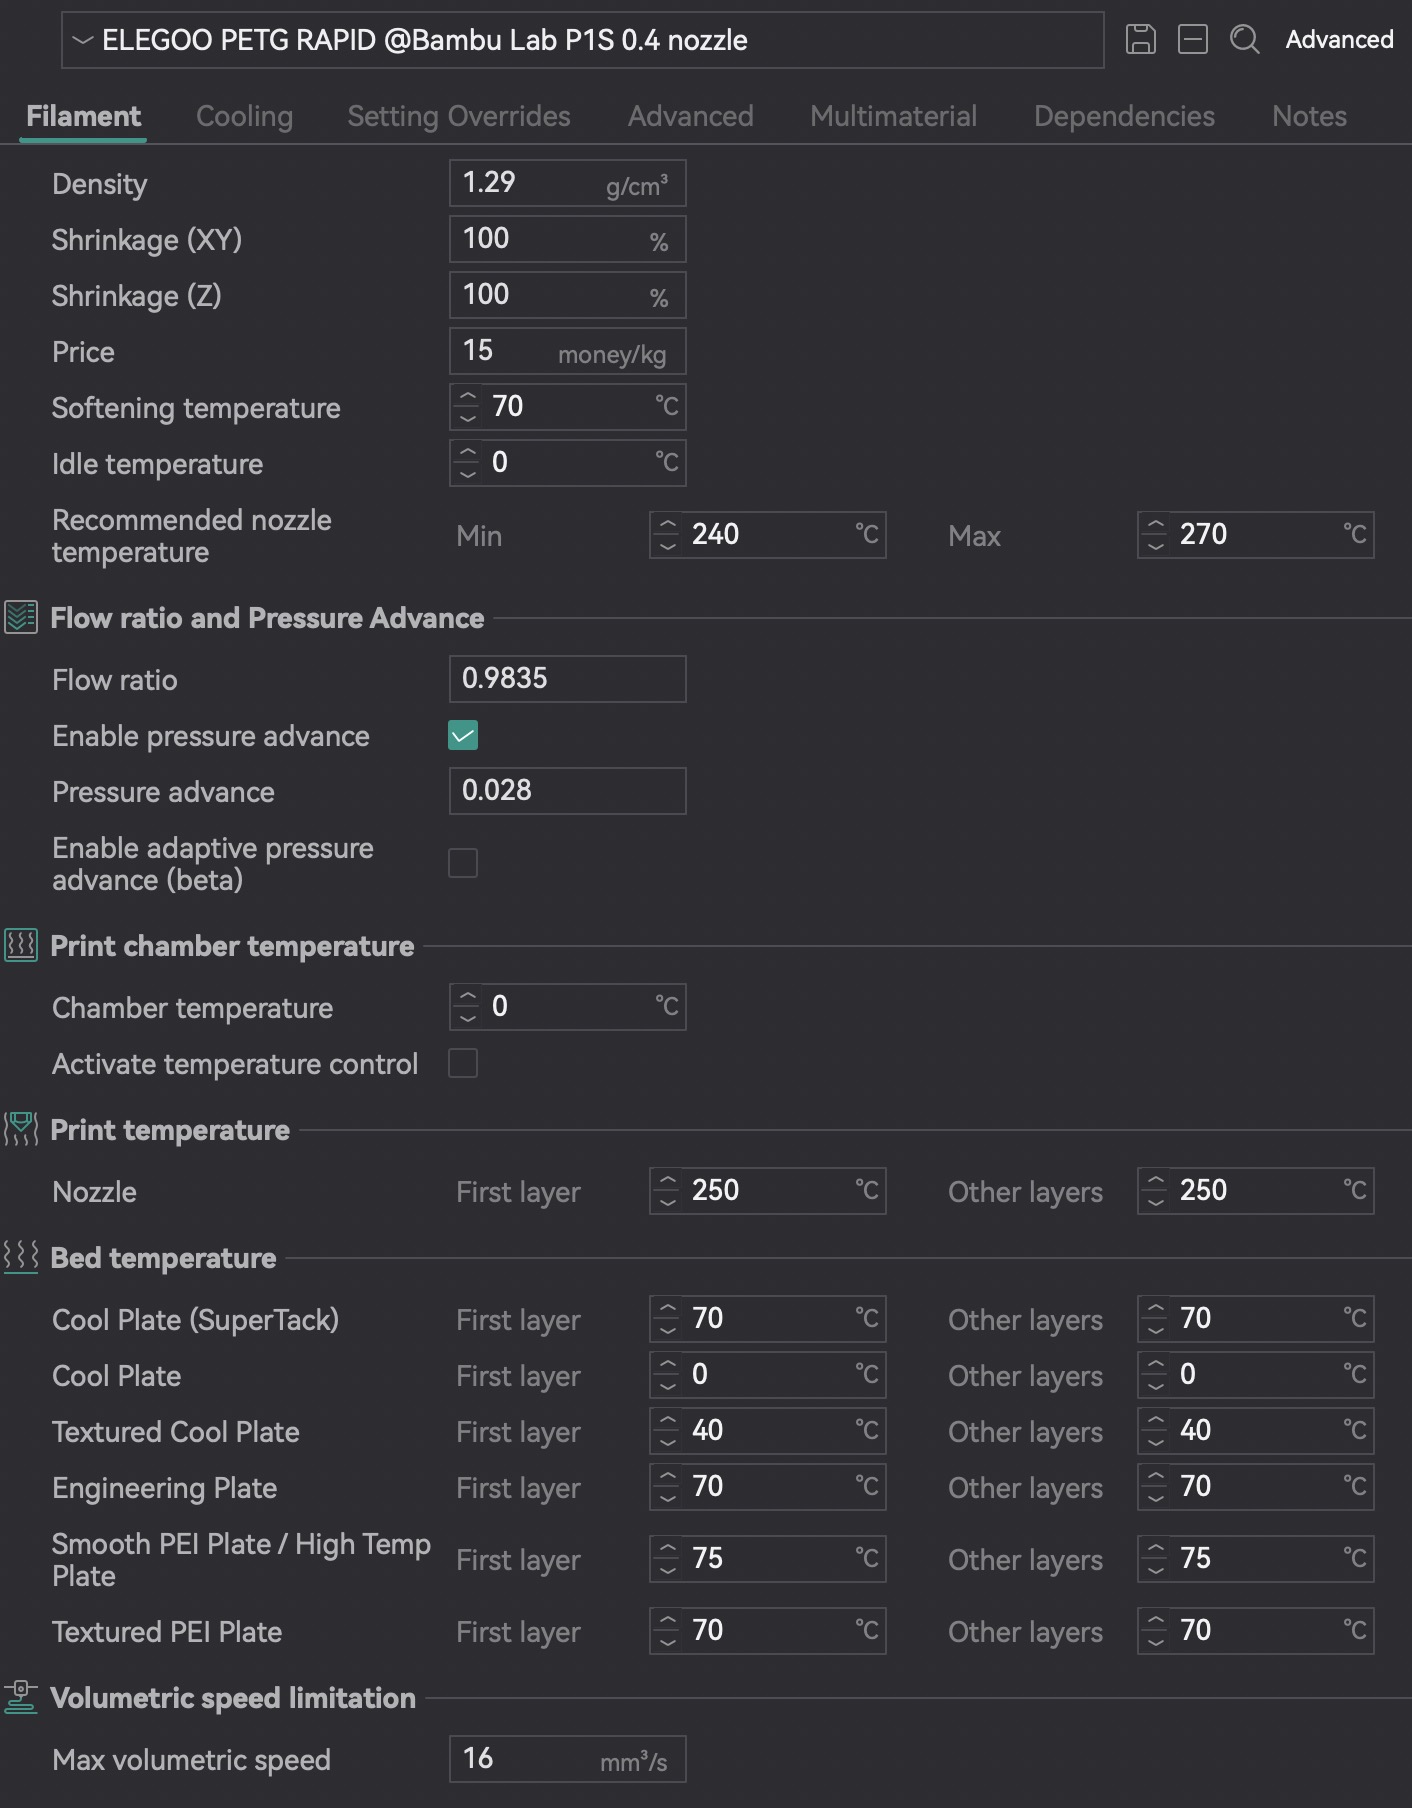
Task: Toggle the Advanced mode label
Action: coord(1339,40)
